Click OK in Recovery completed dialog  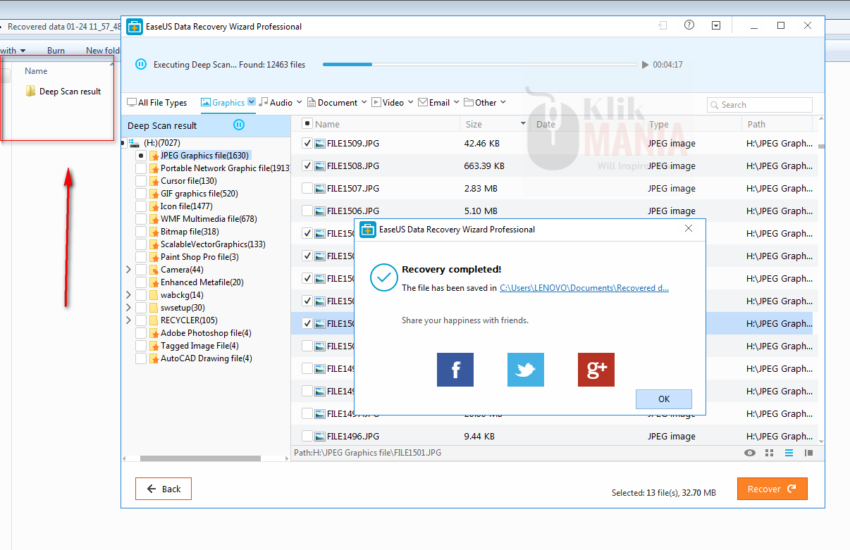tap(664, 399)
